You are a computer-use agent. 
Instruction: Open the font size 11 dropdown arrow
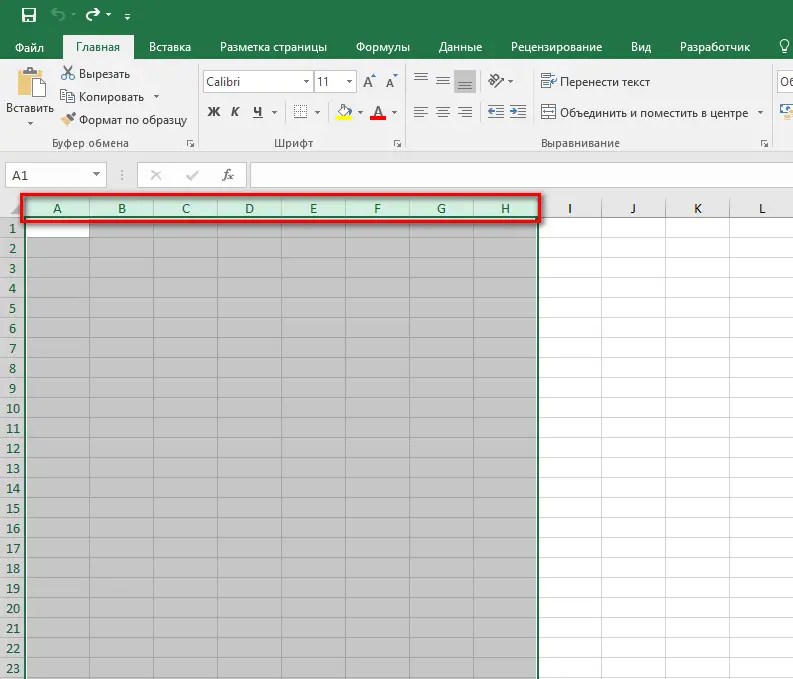(349, 82)
